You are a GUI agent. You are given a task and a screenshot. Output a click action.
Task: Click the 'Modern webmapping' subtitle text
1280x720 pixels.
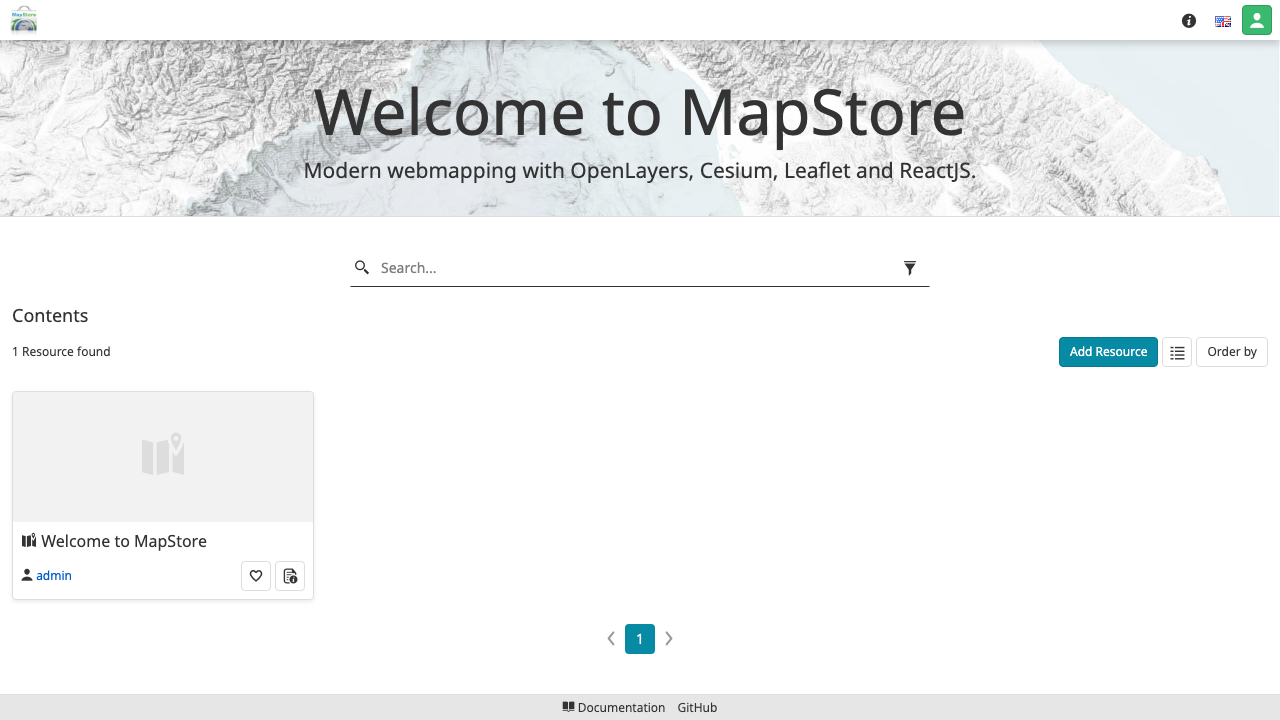click(640, 171)
